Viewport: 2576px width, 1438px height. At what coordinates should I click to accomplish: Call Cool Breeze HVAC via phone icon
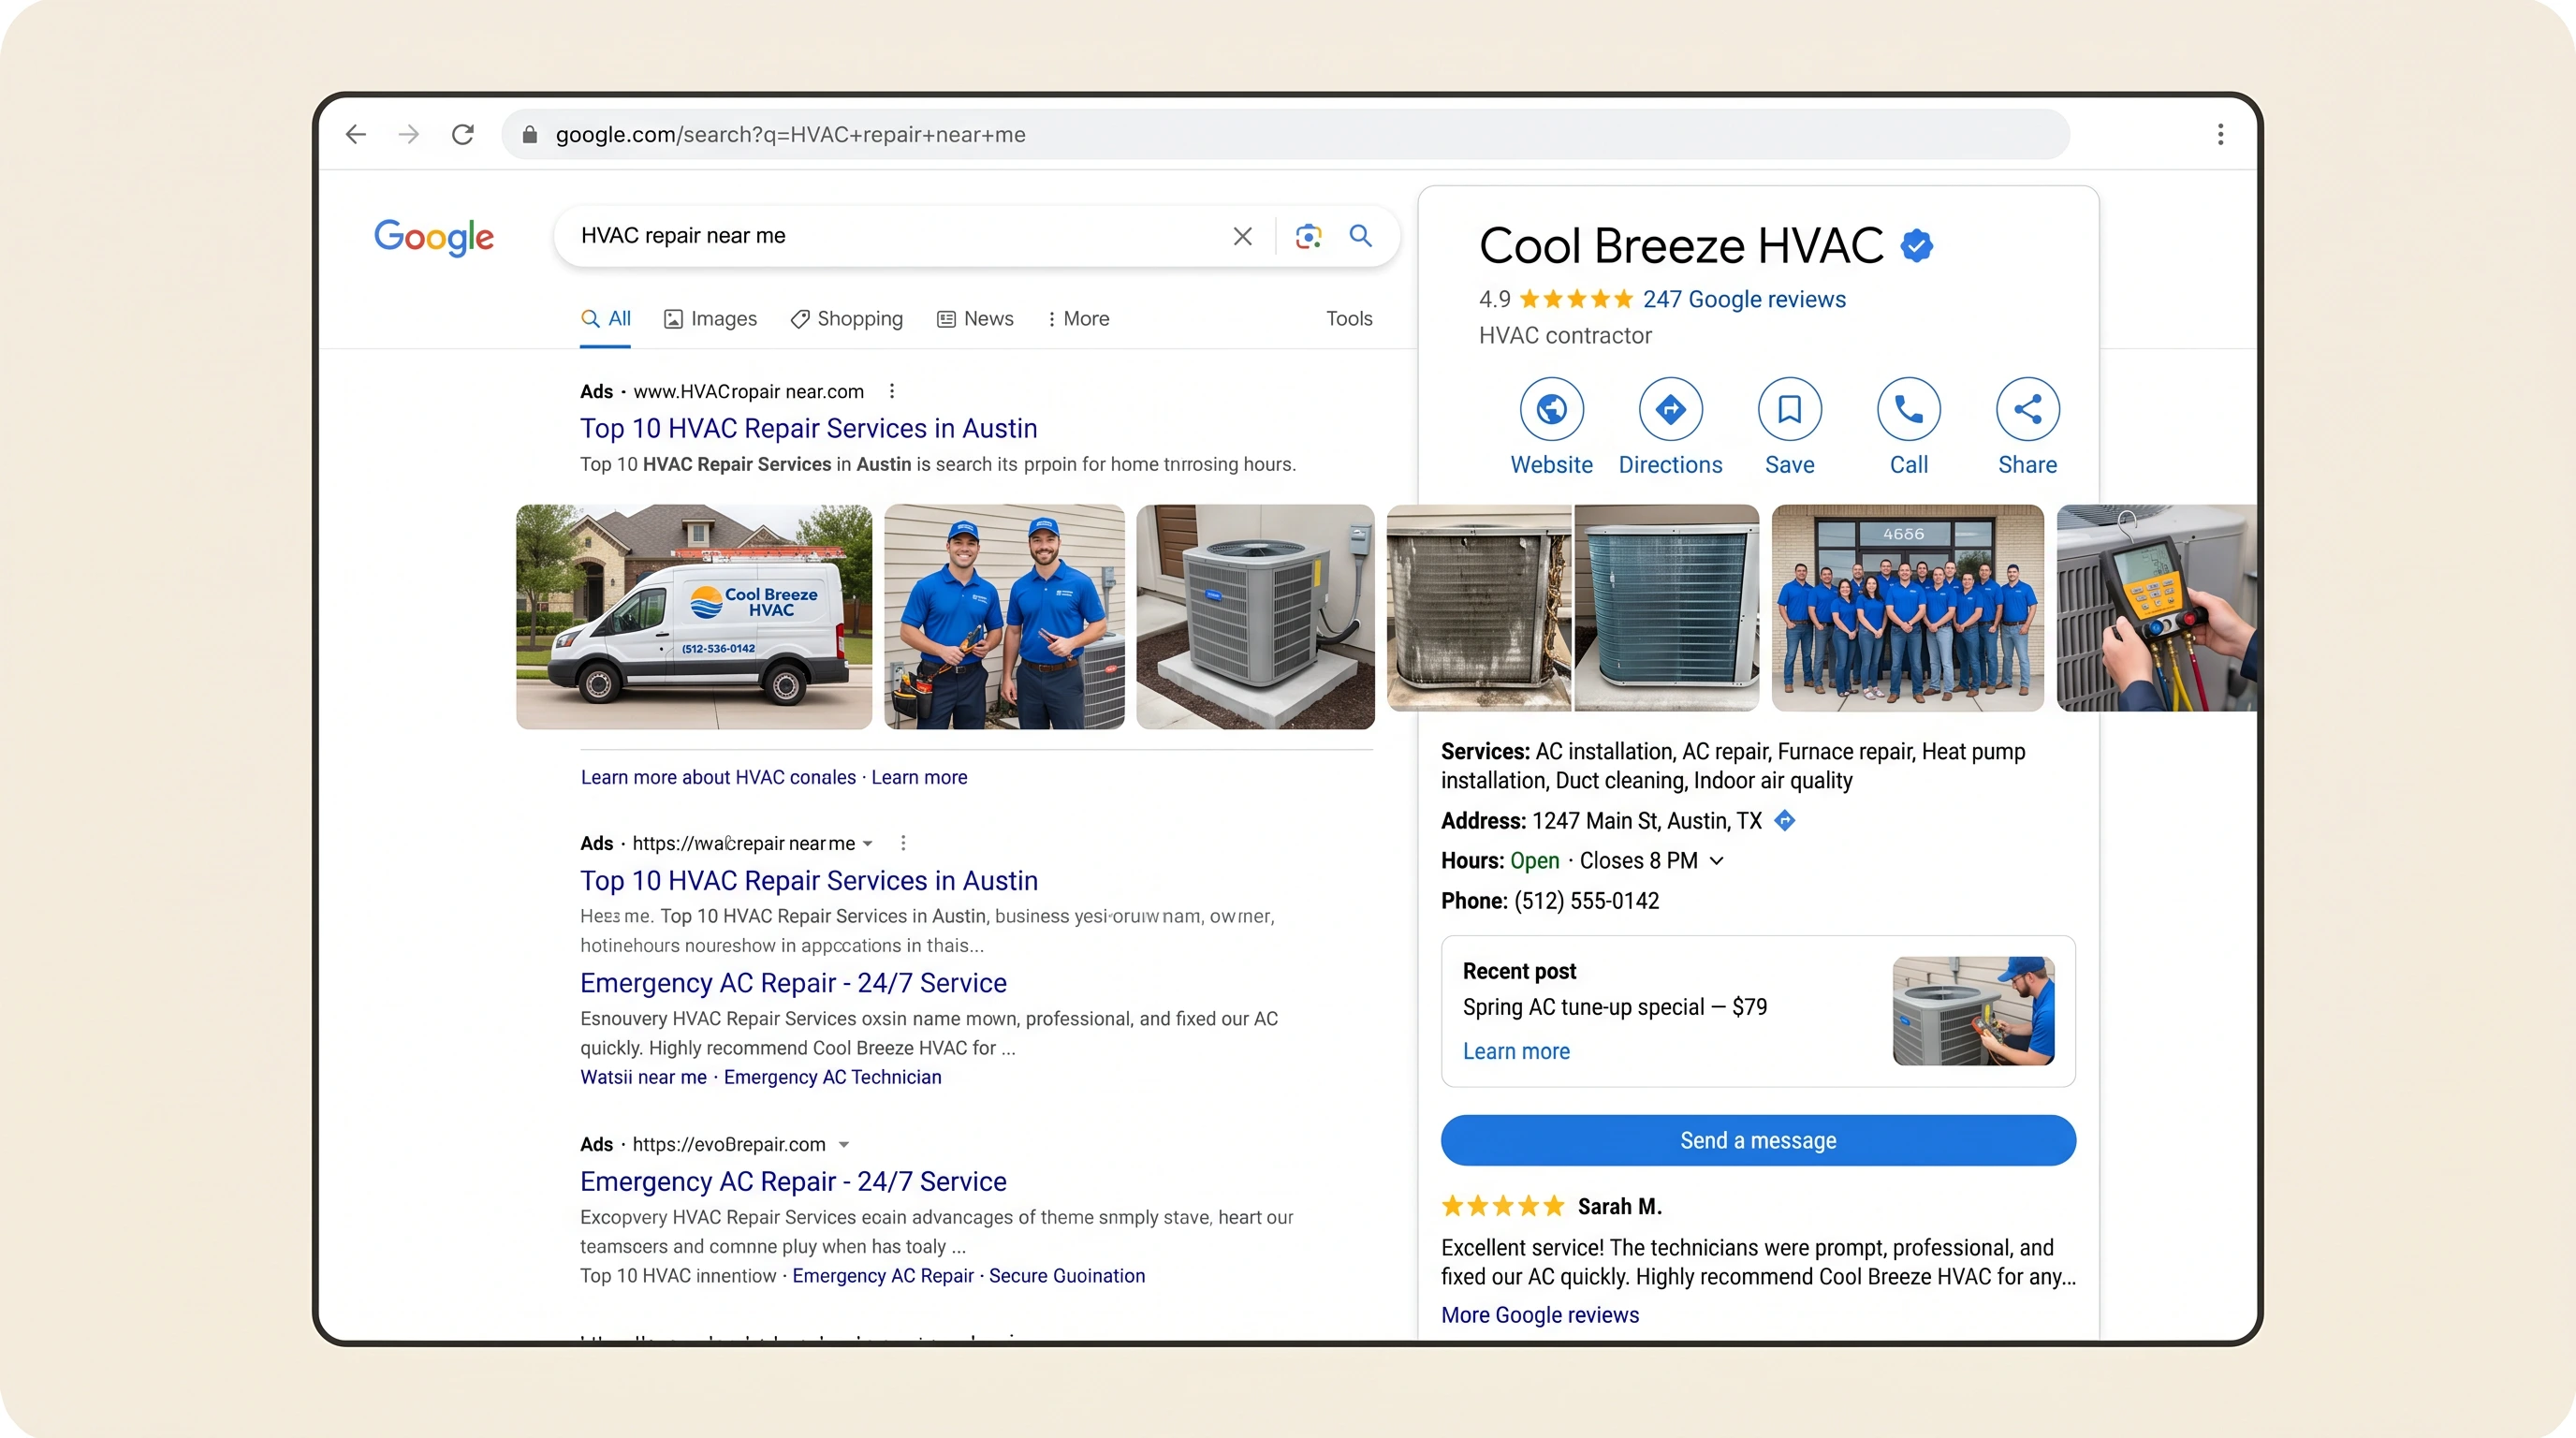pyautogui.click(x=1908, y=409)
